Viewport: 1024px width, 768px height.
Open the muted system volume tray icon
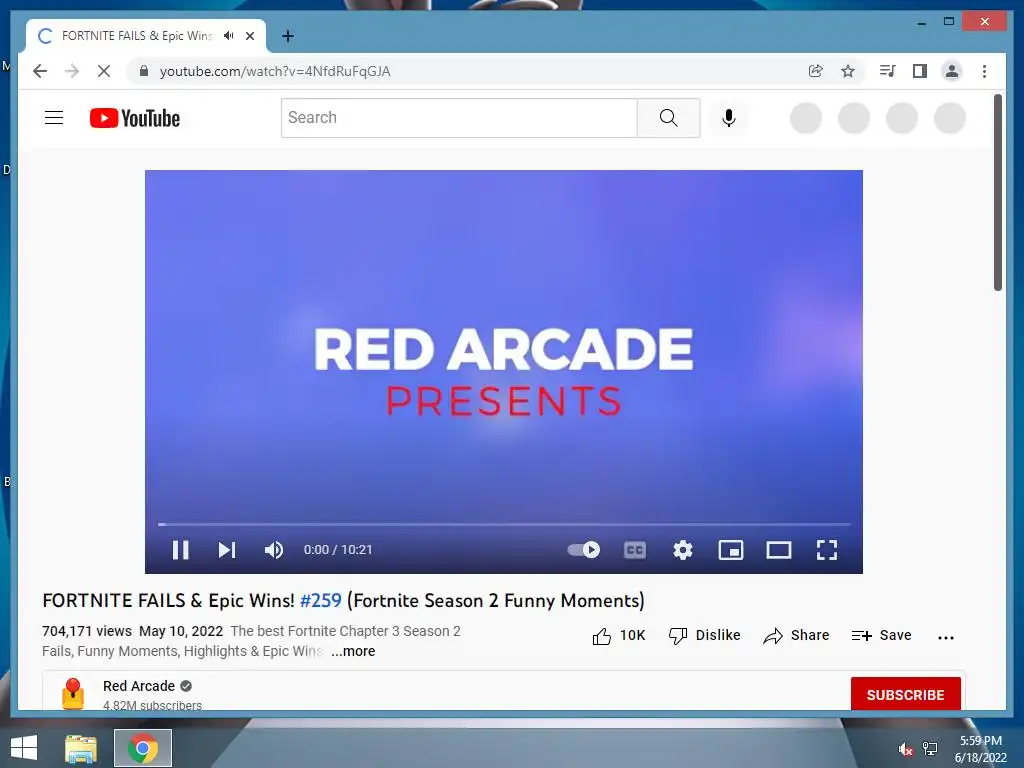[905, 749]
